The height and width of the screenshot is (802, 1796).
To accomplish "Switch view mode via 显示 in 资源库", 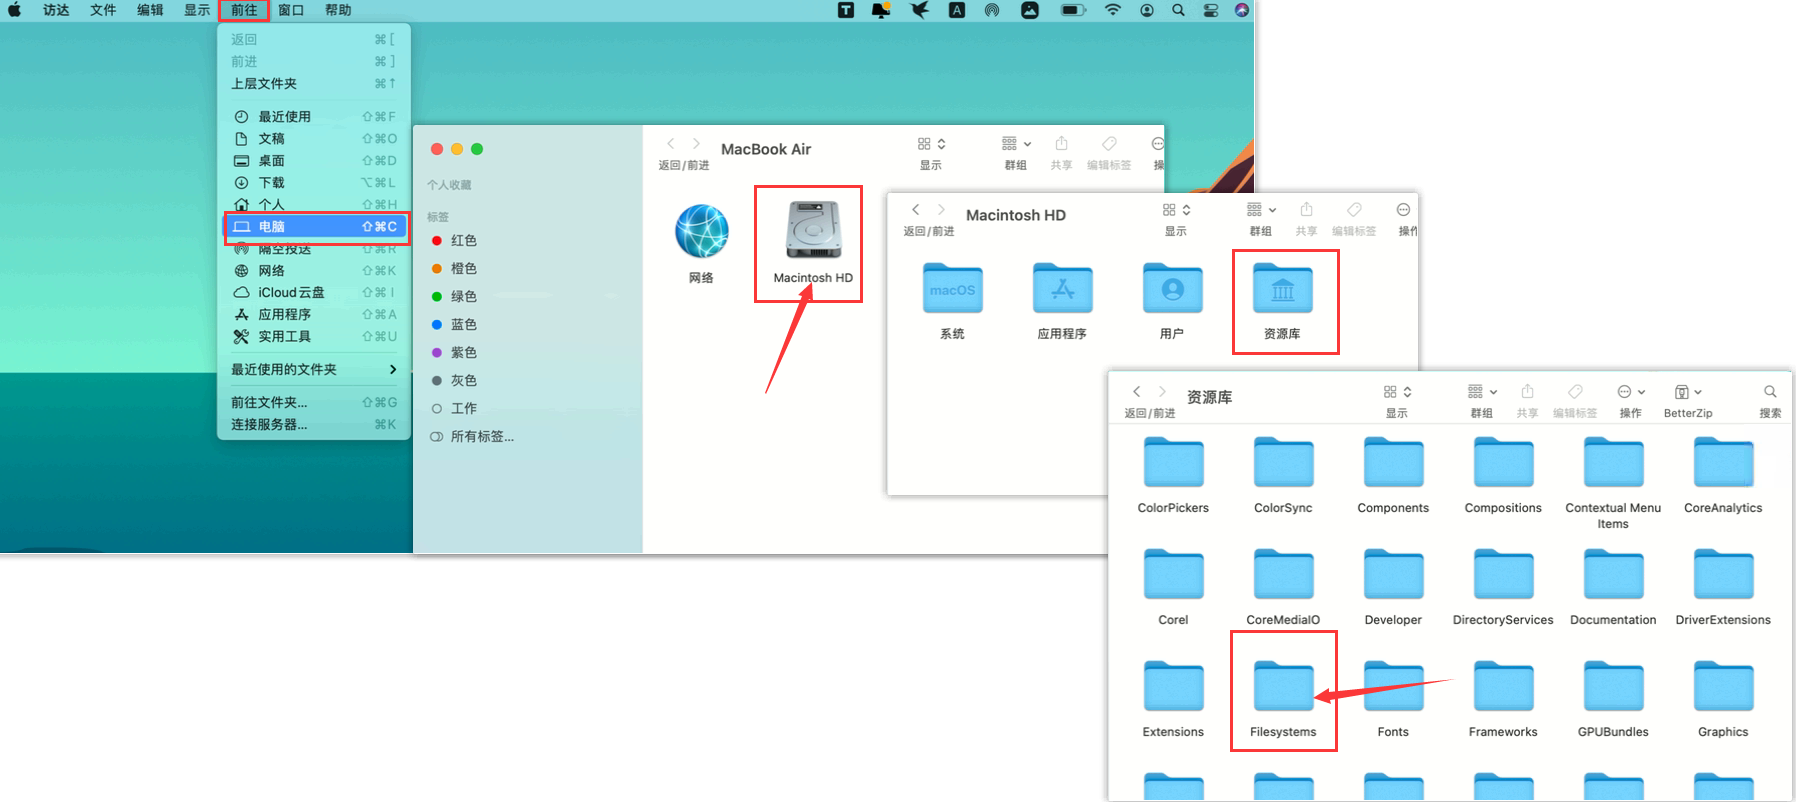I will click(1396, 392).
